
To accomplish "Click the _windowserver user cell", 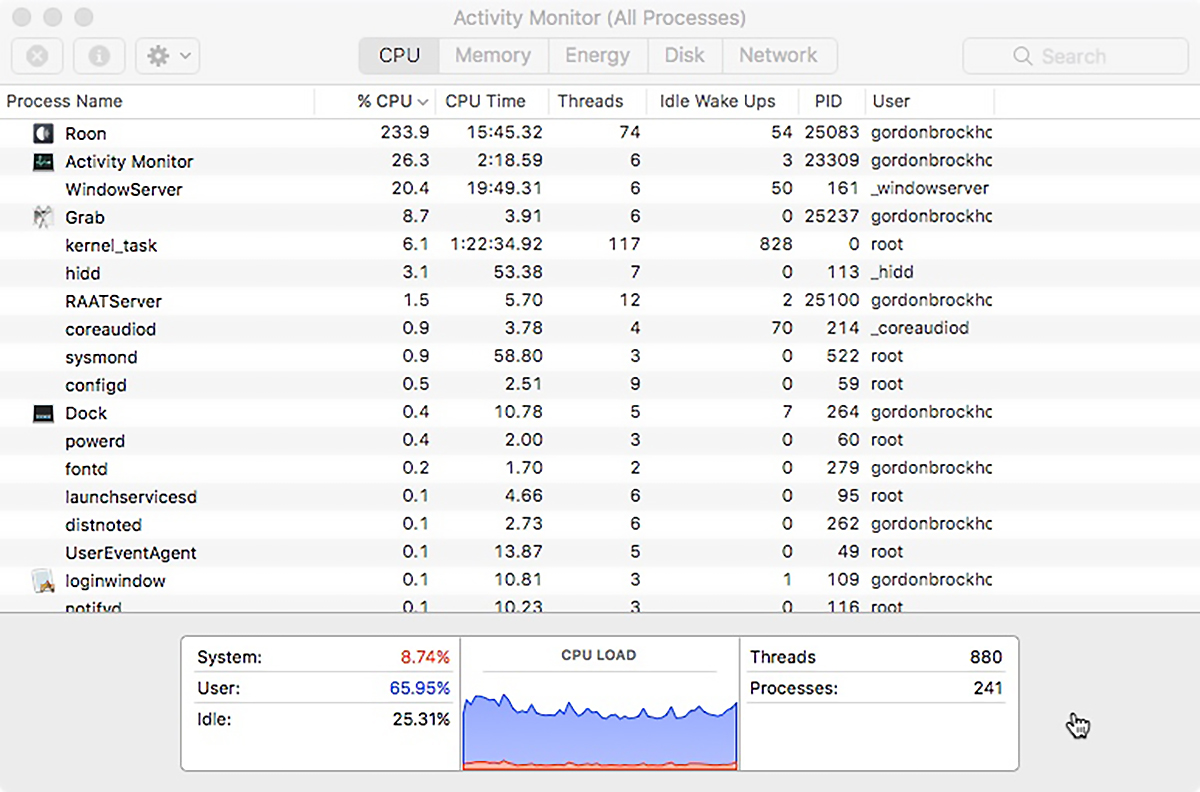I will tap(930, 189).
